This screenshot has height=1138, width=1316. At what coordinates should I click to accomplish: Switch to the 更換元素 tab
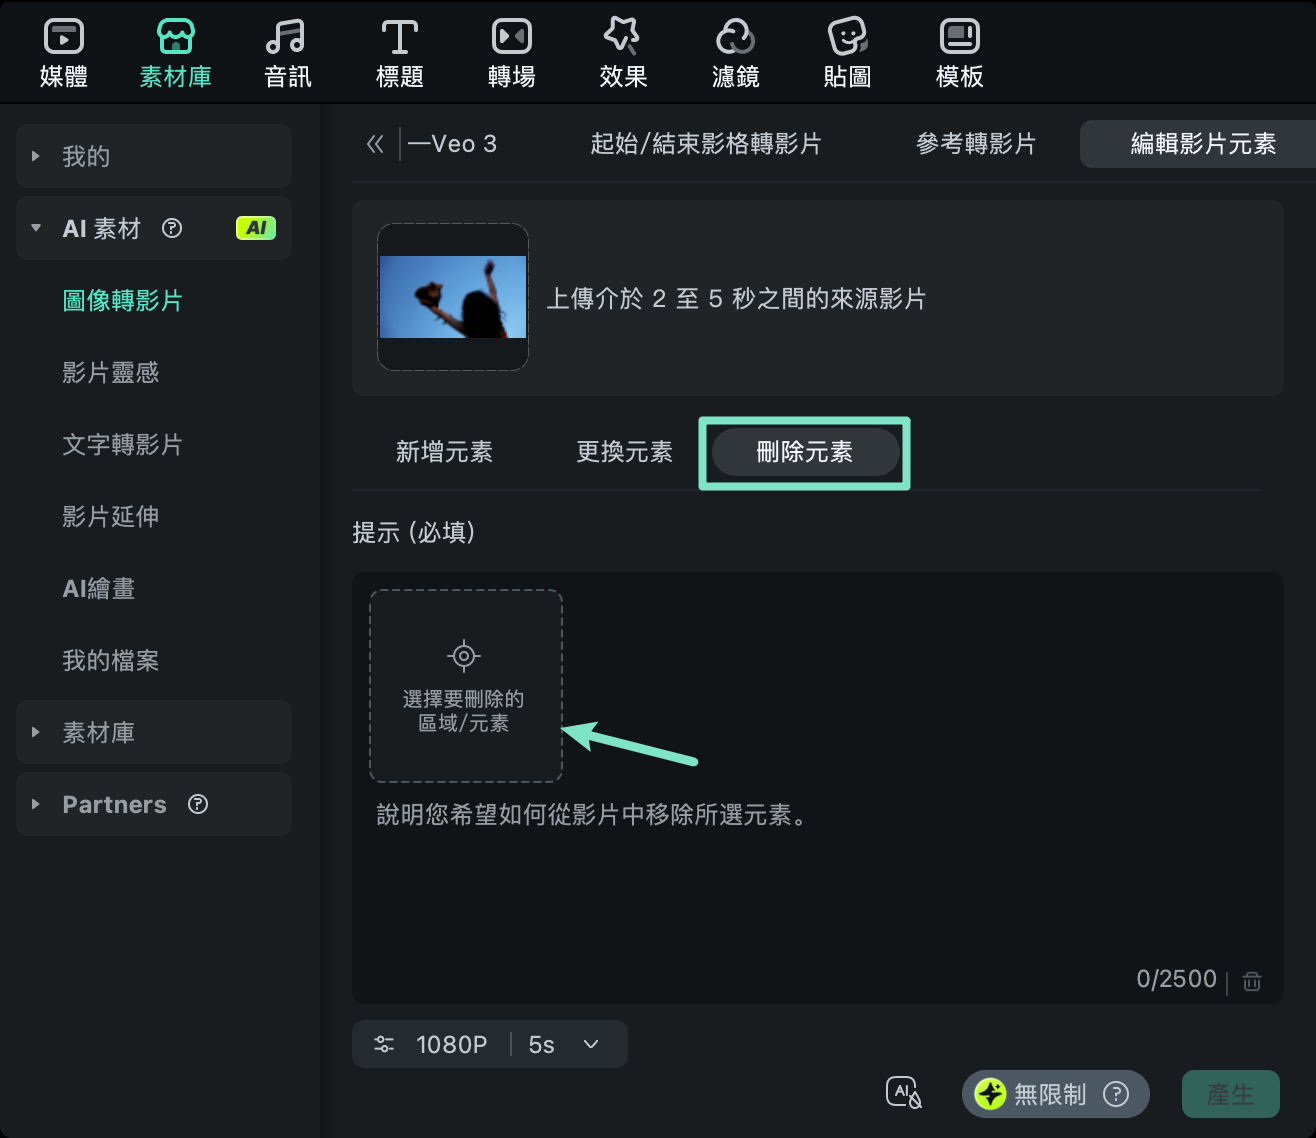tap(623, 452)
